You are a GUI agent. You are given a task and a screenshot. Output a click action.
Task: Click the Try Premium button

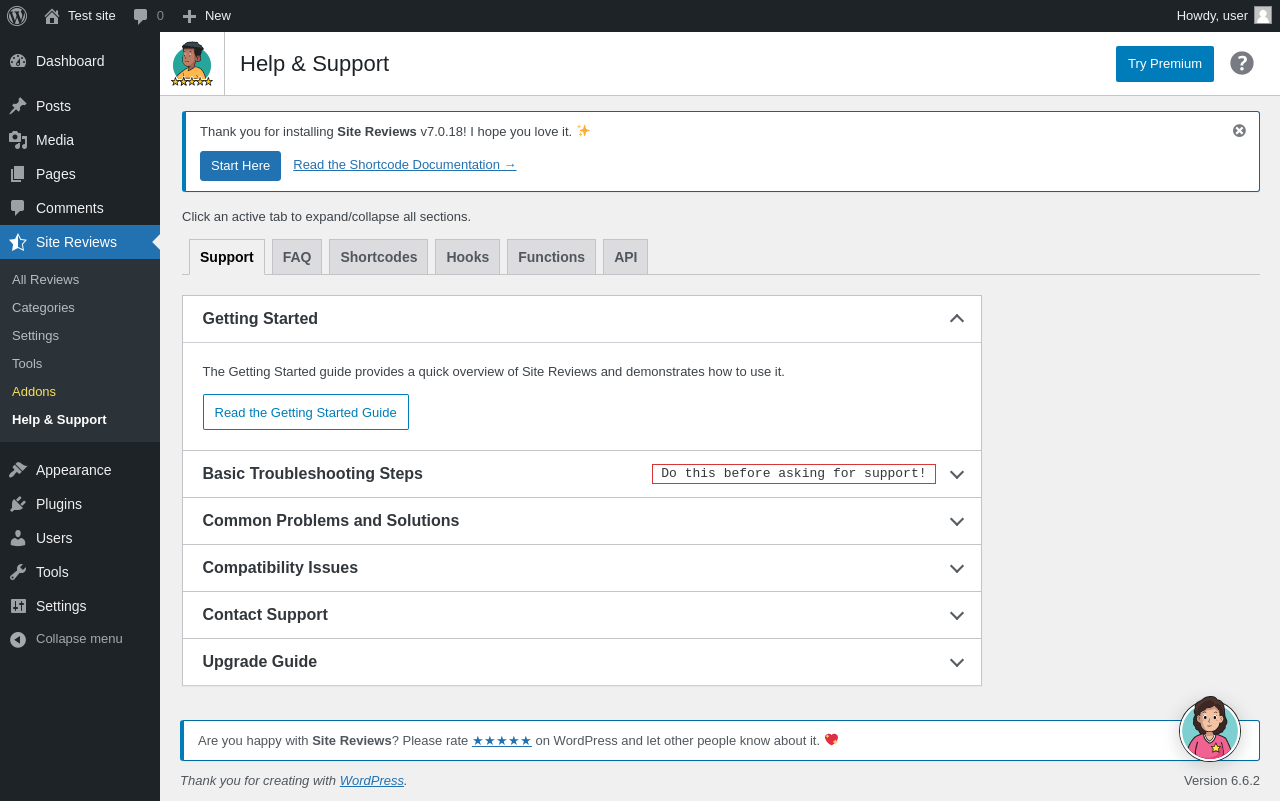click(x=1164, y=64)
